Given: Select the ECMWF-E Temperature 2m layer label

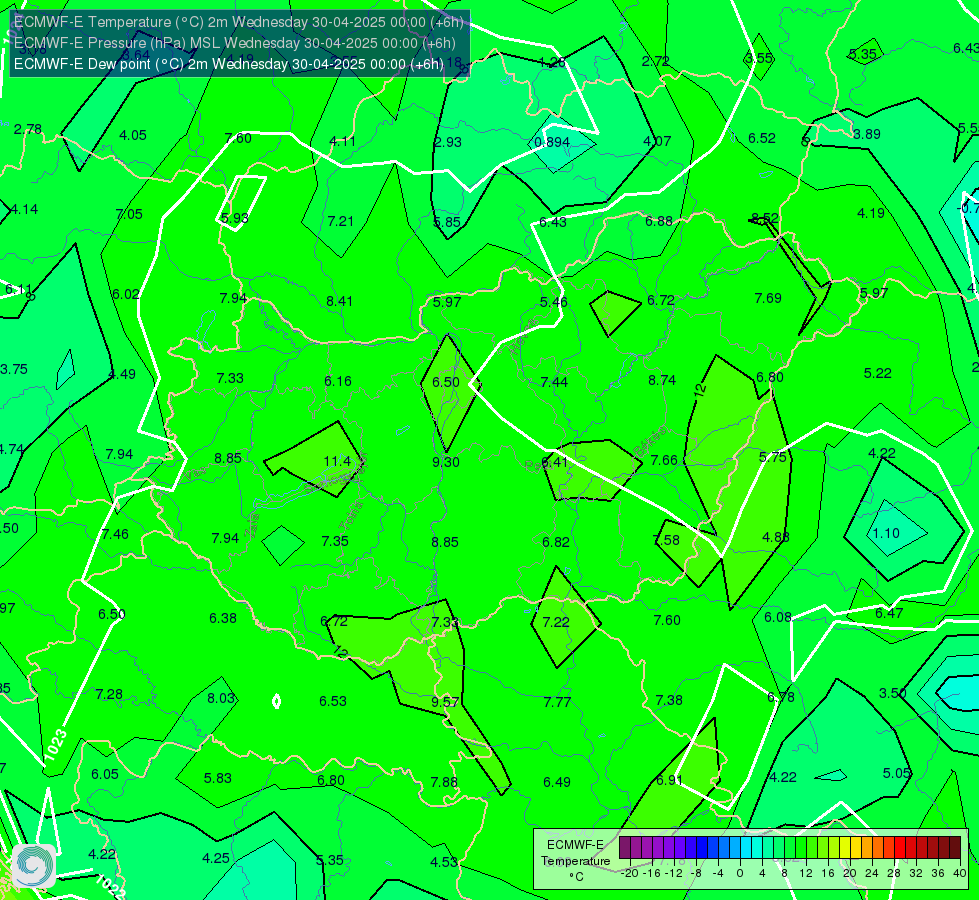Looking at the screenshot, I should pyautogui.click(x=239, y=22).
